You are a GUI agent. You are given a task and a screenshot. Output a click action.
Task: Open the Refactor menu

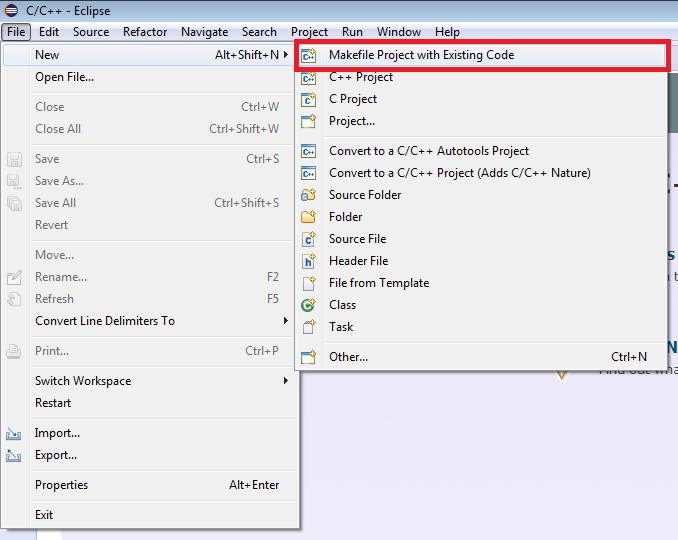[x=145, y=32]
